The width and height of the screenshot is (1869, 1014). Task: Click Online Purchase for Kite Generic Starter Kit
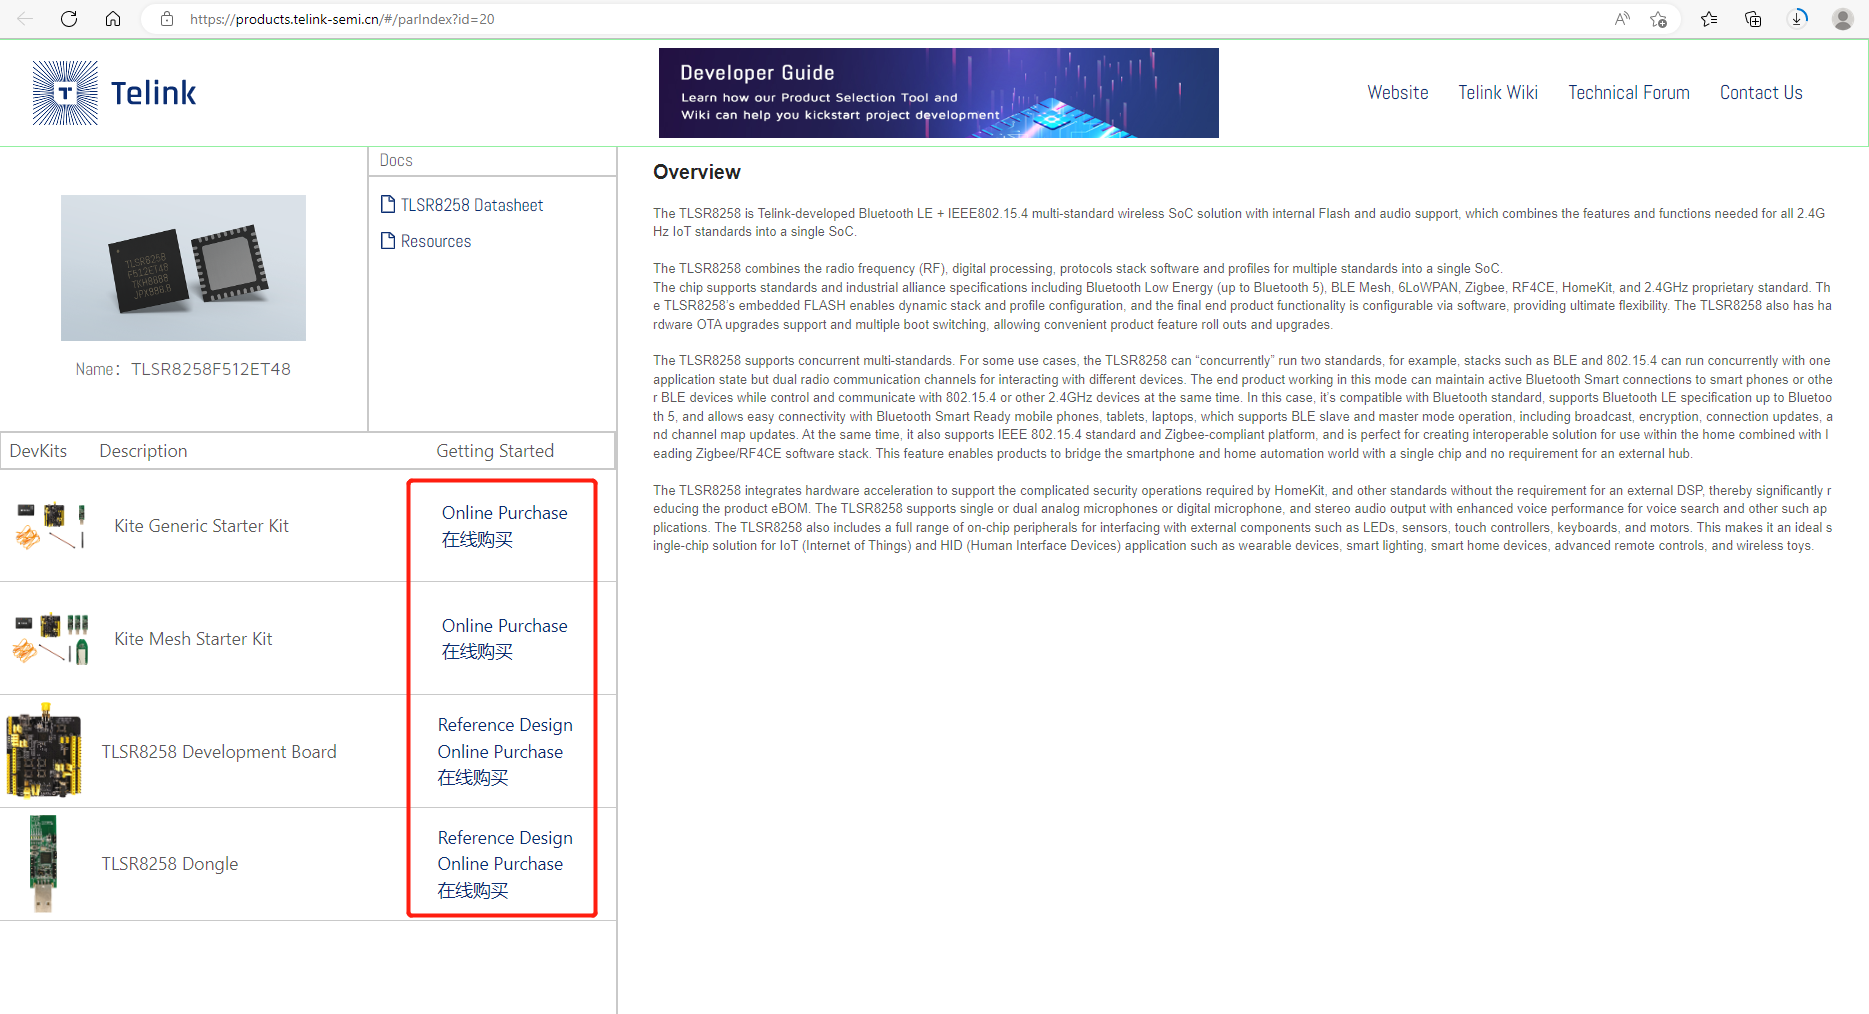504,513
